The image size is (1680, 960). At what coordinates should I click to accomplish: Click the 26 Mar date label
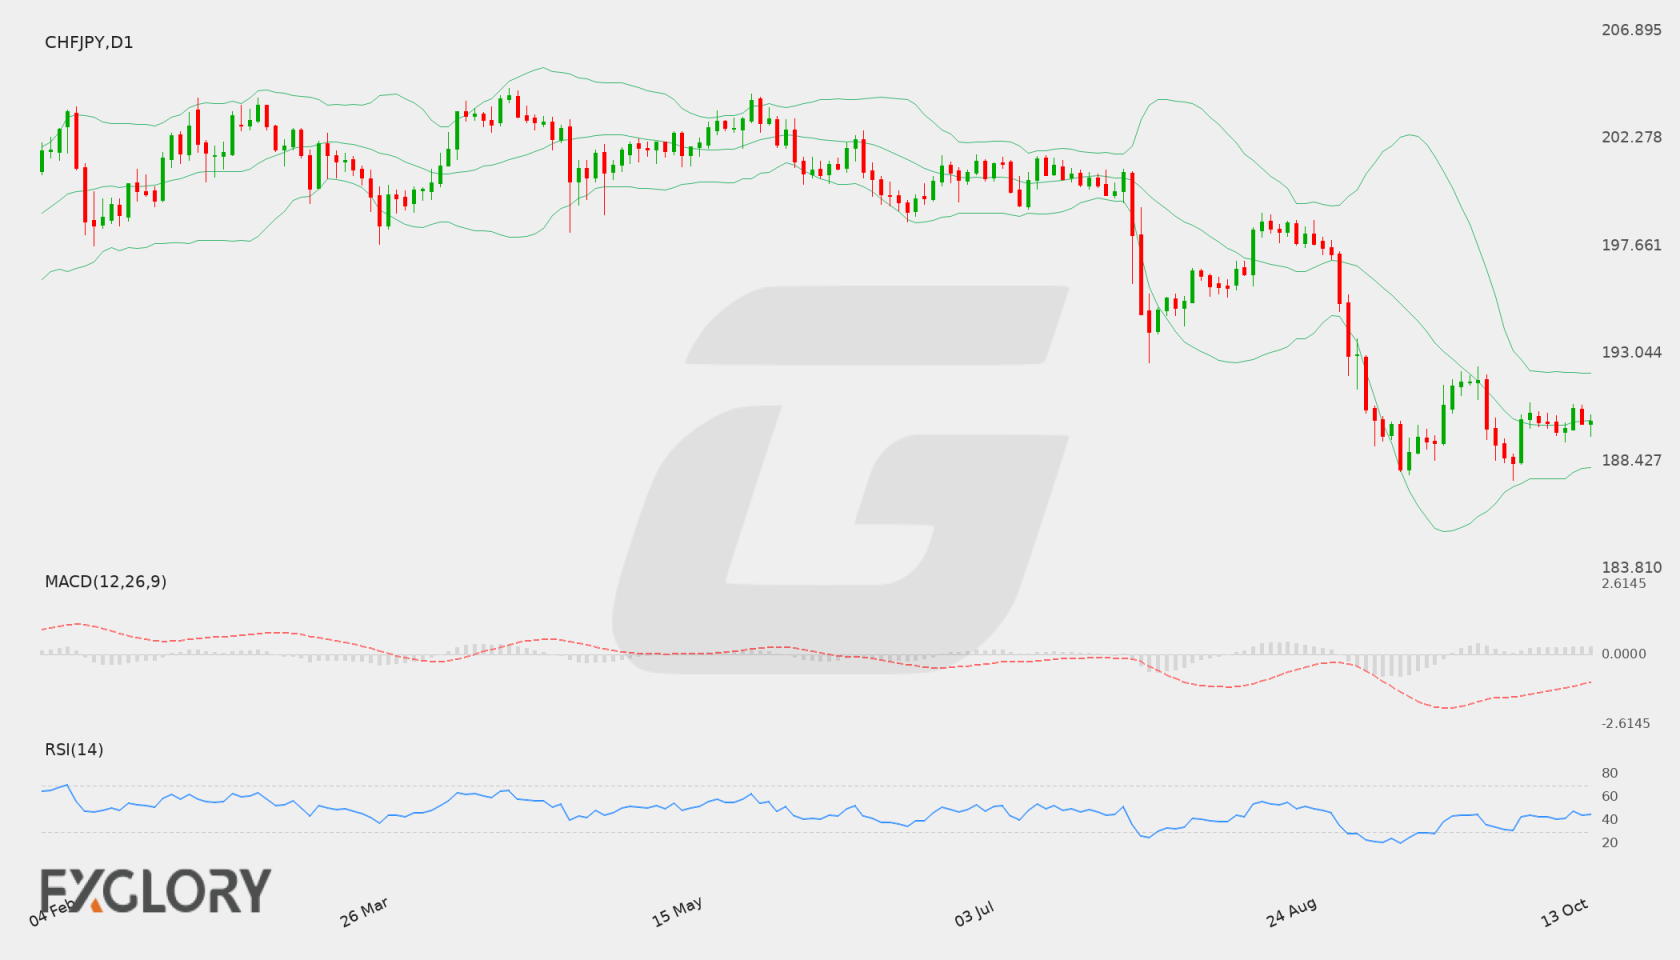(x=364, y=912)
